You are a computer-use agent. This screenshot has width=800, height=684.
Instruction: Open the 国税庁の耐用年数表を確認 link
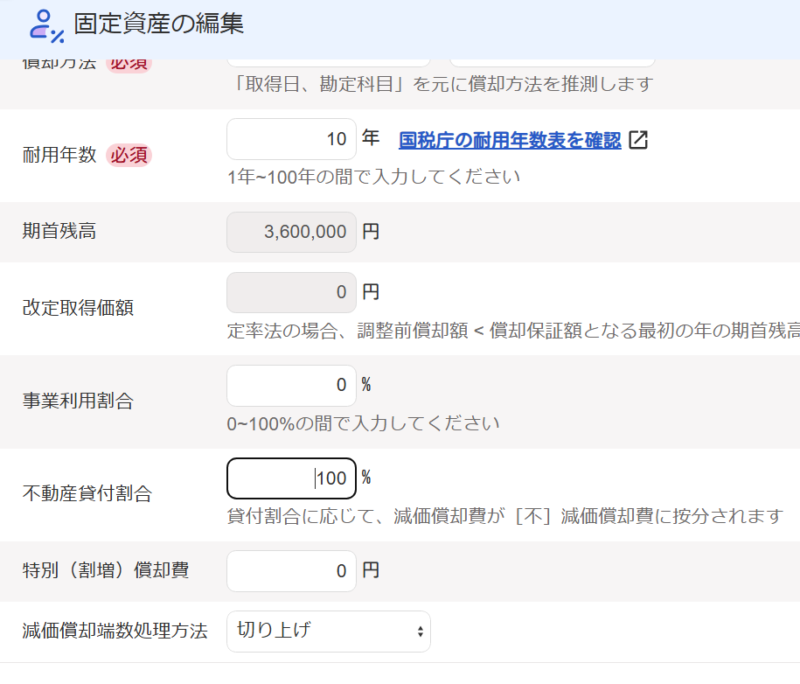click(x=509, y=140)
